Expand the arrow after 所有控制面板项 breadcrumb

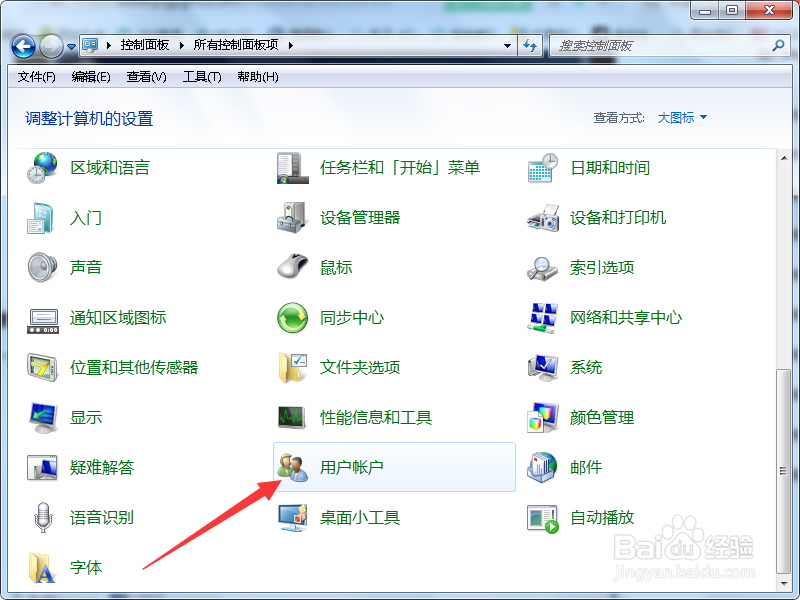(x=290, y=45)
